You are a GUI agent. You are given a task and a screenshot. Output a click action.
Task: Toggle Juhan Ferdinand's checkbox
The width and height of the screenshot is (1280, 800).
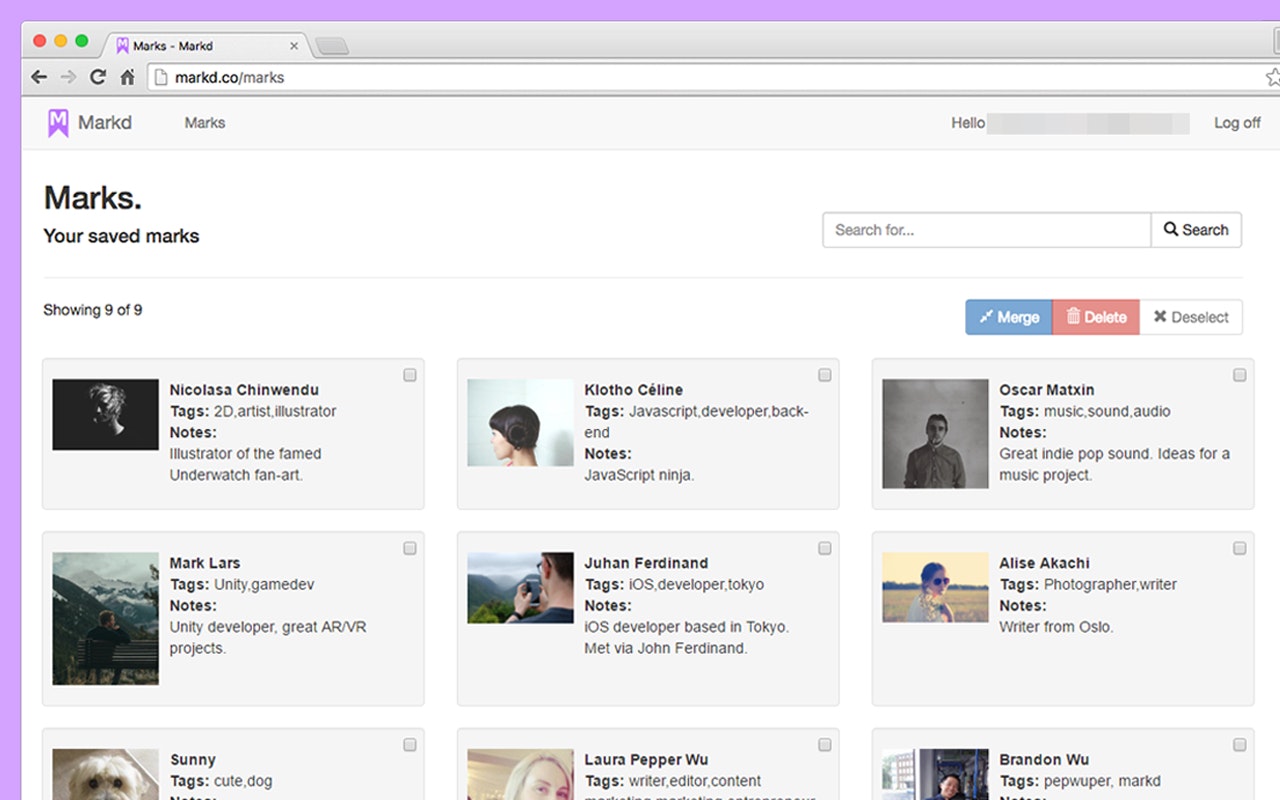pos(825,548)
